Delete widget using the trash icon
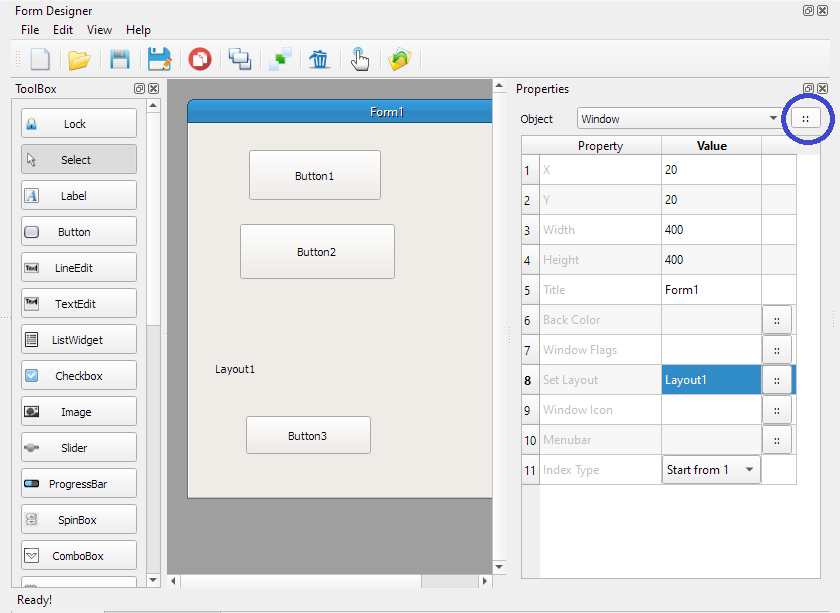The image size is (840, 613). [x=319, y=59]
